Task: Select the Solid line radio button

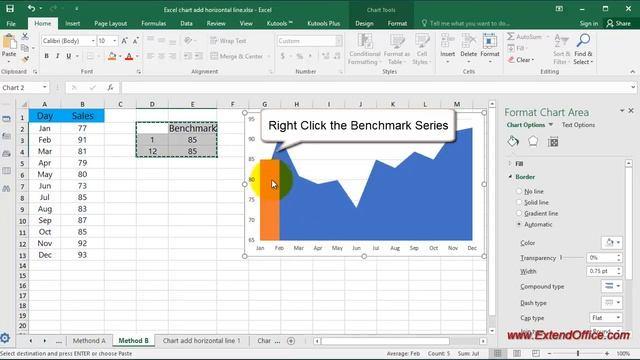Action: tap(519, 202)
